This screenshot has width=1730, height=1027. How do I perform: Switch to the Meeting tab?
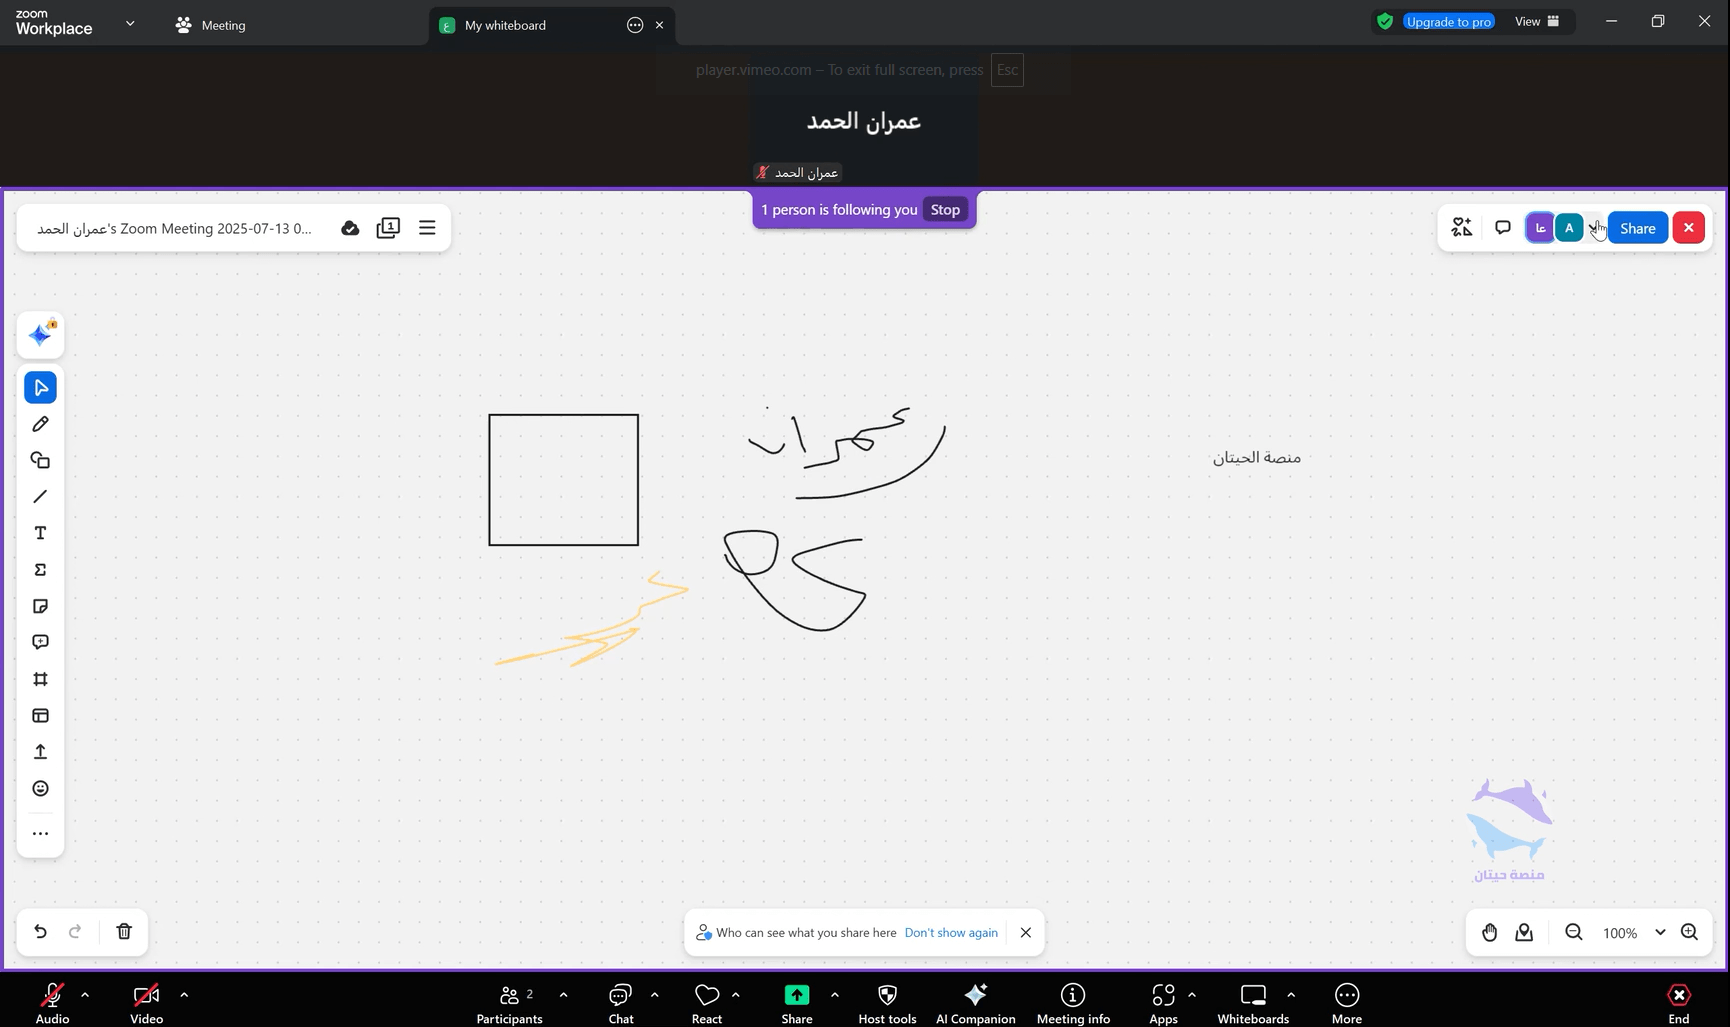[x=211, y=25]
